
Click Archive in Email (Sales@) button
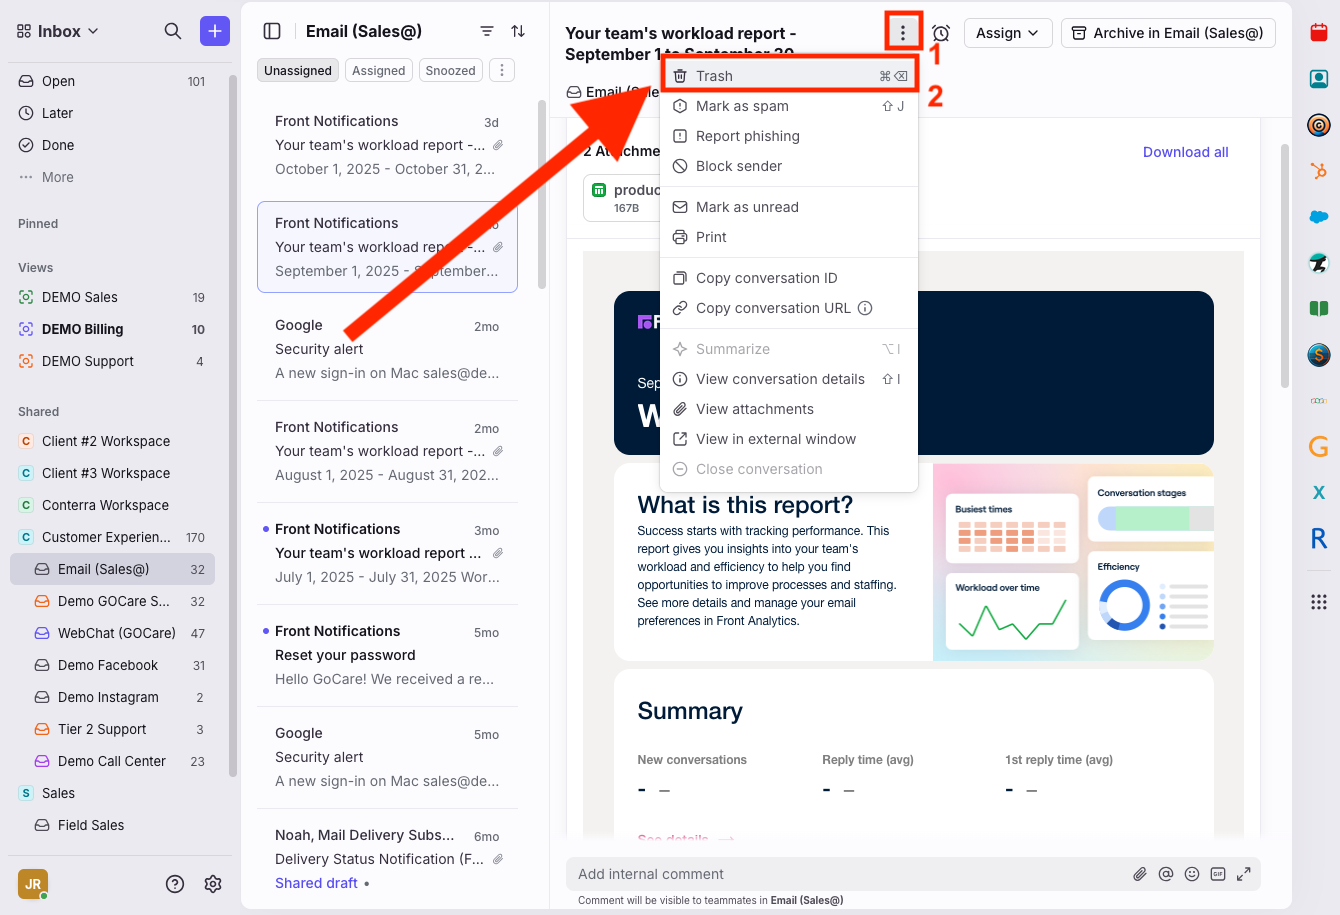(1168, 33)
